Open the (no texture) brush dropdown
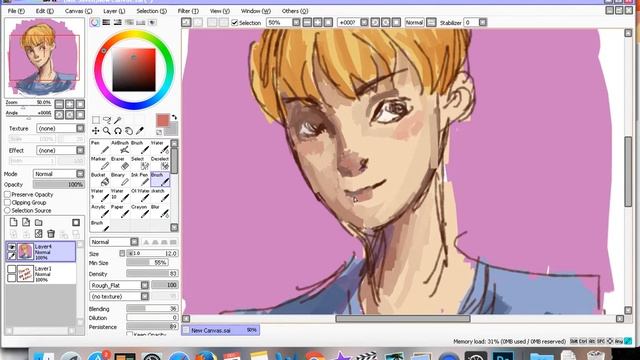The height and width of the screenshot is (360, 640). 145,296
